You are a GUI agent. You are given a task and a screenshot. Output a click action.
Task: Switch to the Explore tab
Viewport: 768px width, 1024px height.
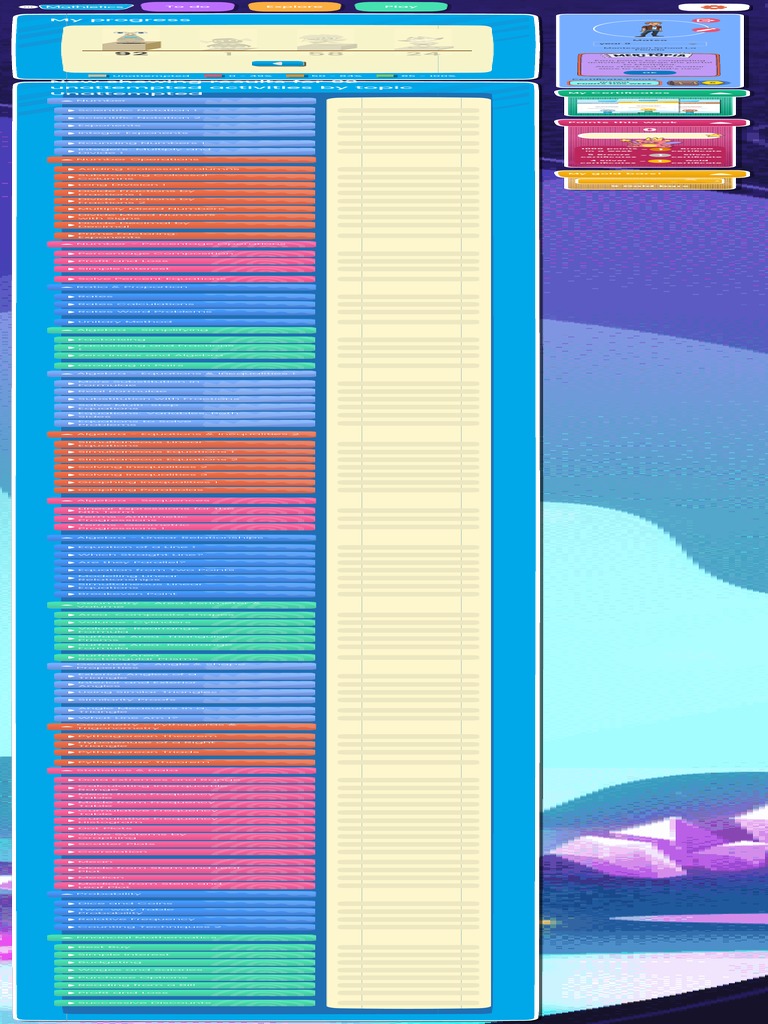coord(294,7)
